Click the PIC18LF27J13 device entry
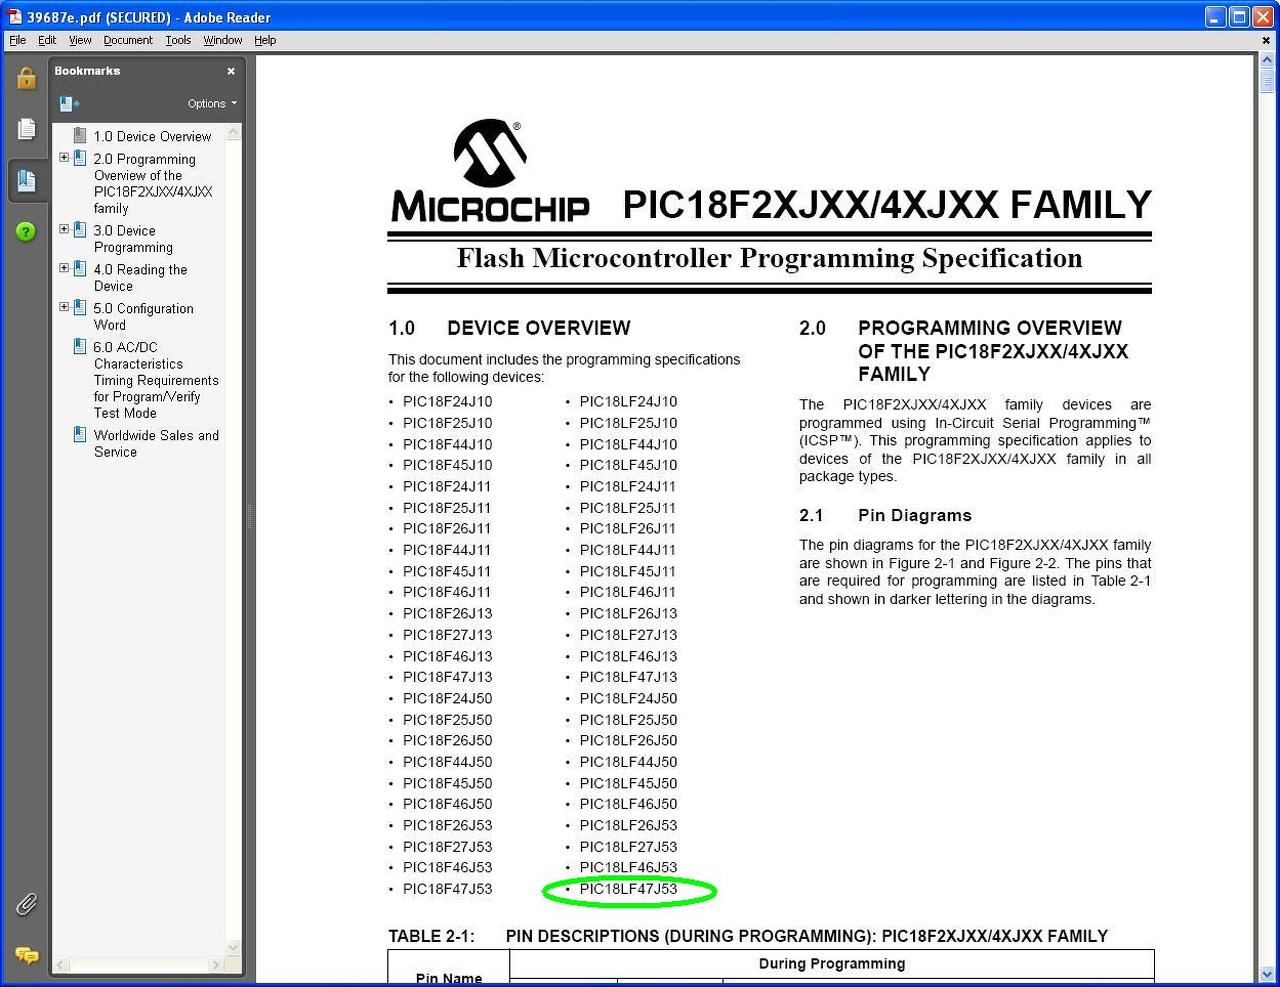 tap(628, 635)
